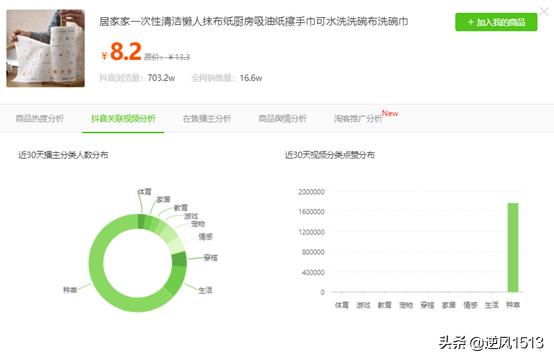Click the 8.2 yuan price
The image size is (554, 360).
(x=126, y=52)
